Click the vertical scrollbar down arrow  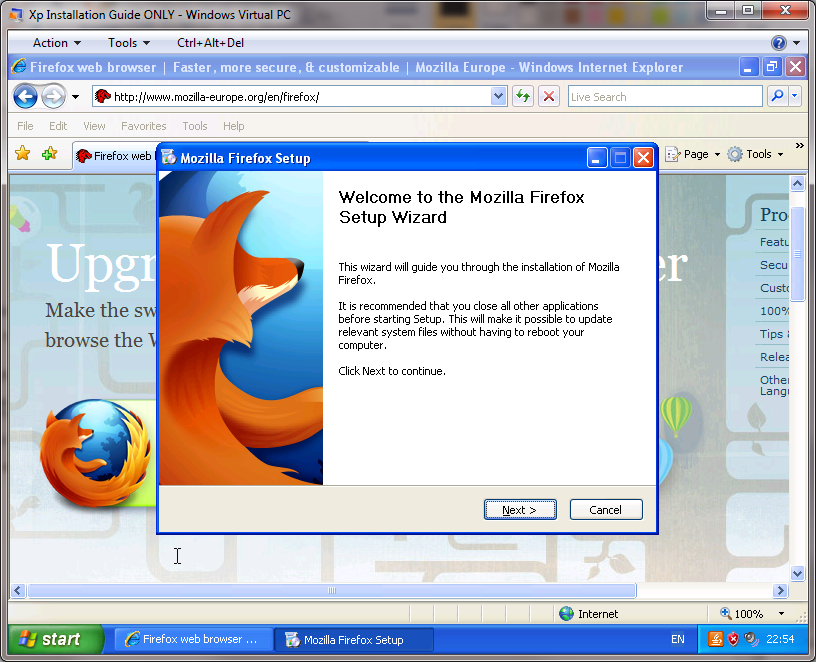(x=797, y=573)
